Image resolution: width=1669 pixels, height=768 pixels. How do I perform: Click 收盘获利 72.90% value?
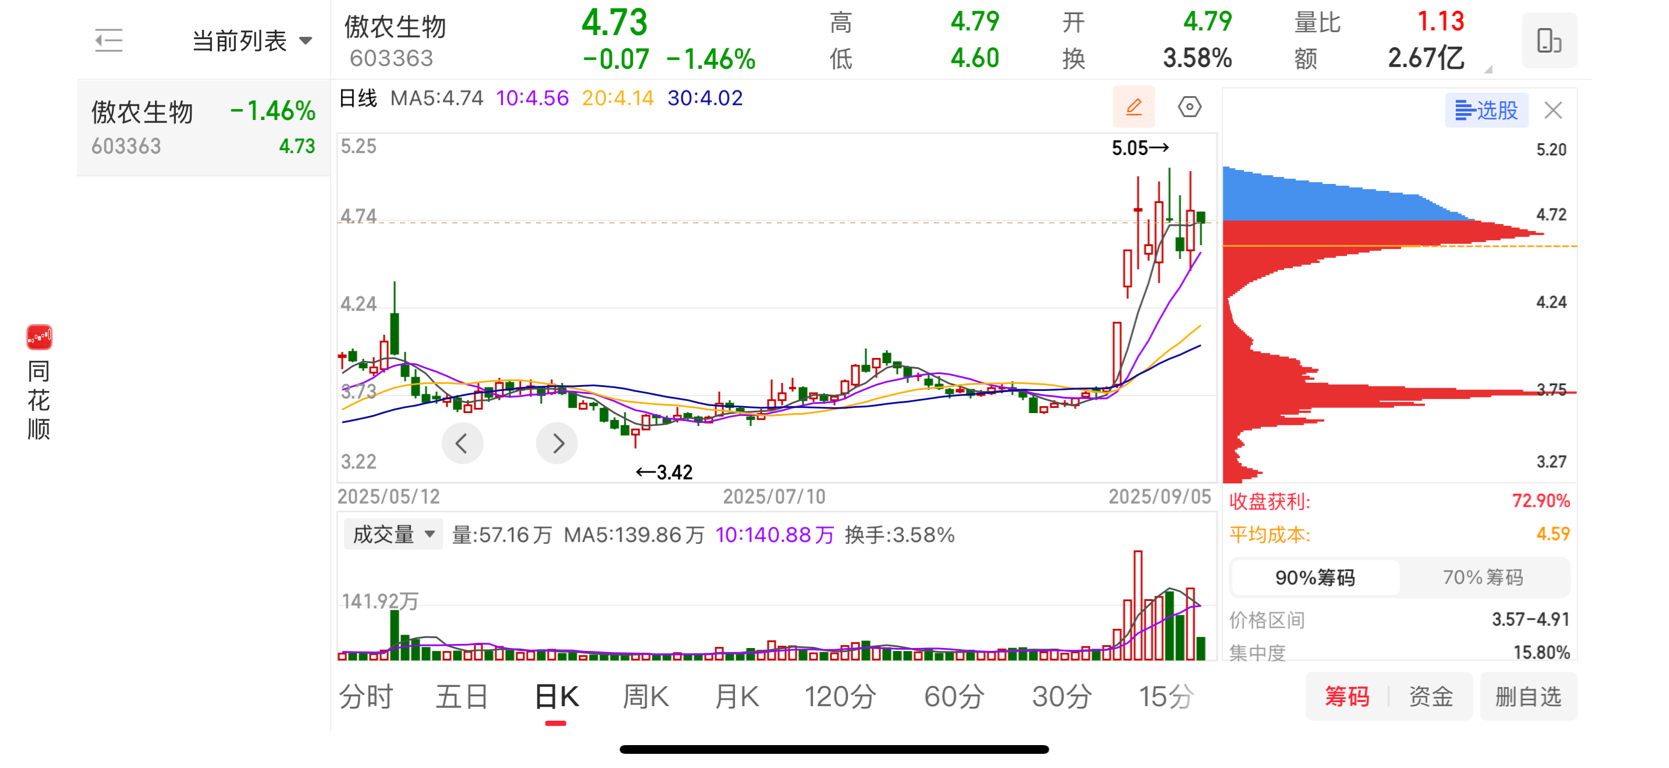(1541, 501)
